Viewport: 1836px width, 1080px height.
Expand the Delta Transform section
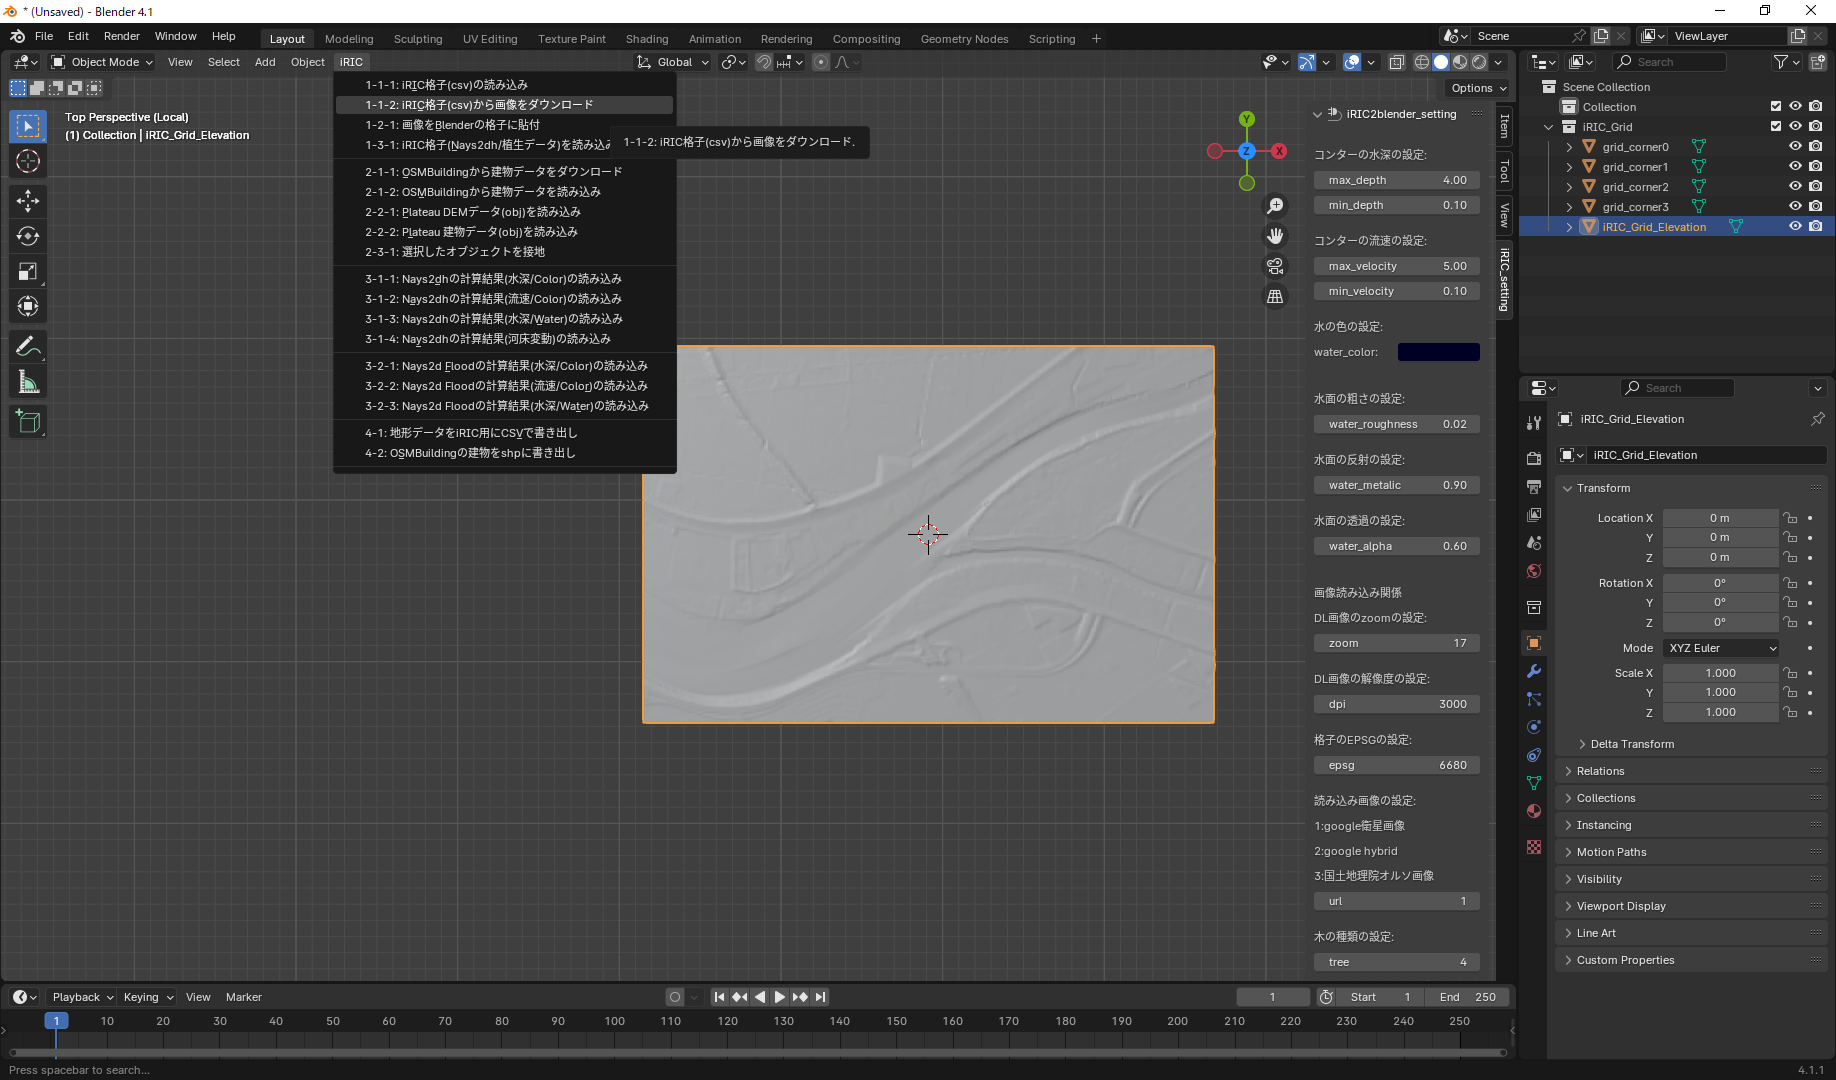(1632, 744)
